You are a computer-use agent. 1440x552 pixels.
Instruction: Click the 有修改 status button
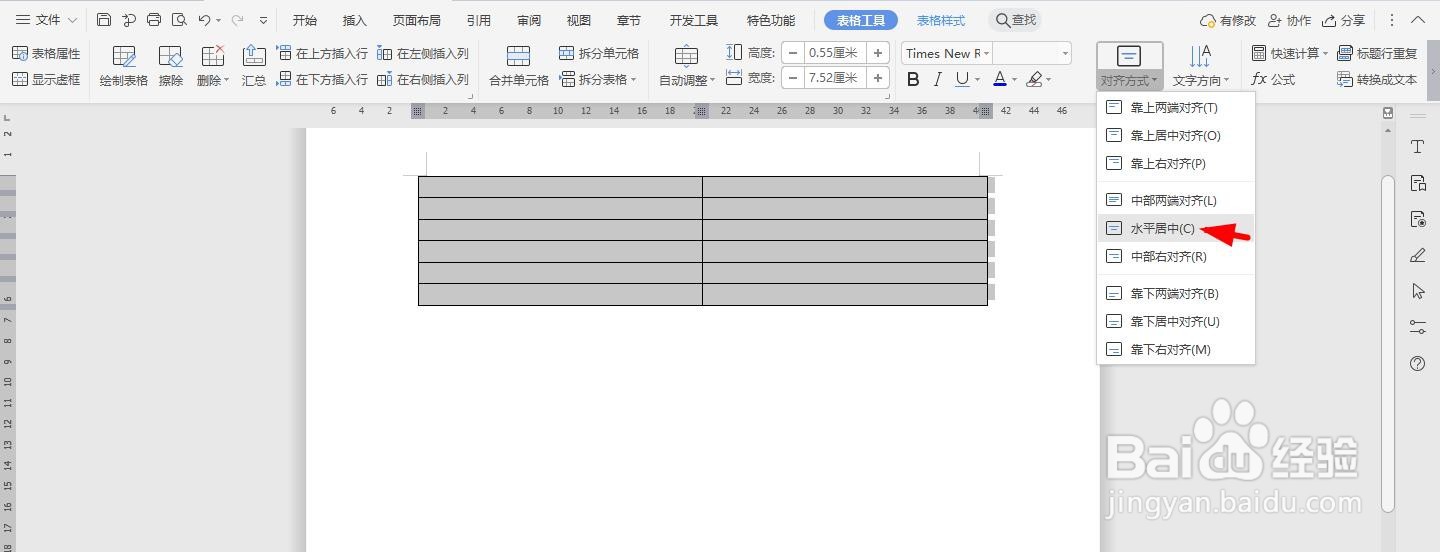tap(1227, 20)
